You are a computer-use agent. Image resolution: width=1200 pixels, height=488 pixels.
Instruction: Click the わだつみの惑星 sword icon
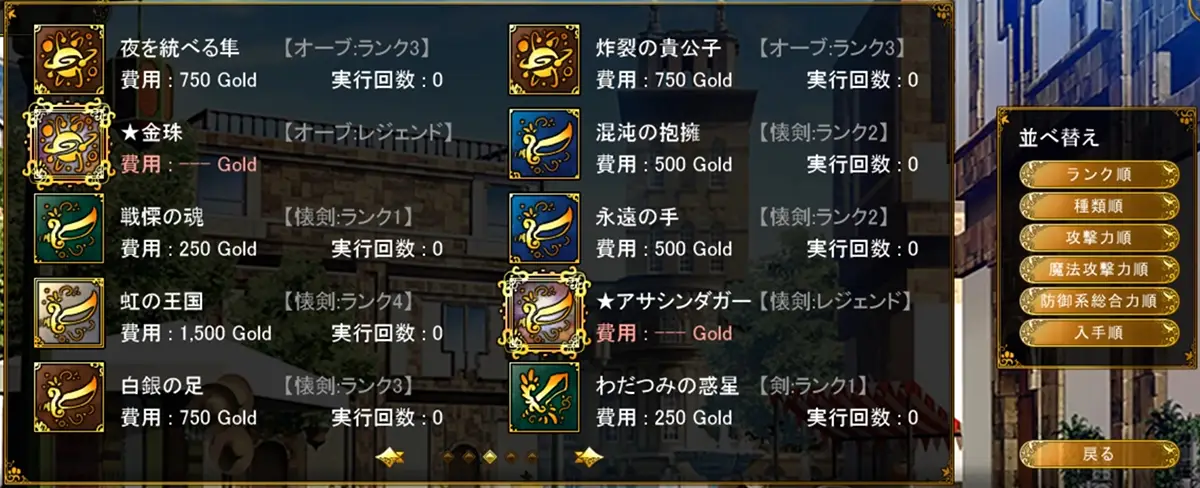544,398
